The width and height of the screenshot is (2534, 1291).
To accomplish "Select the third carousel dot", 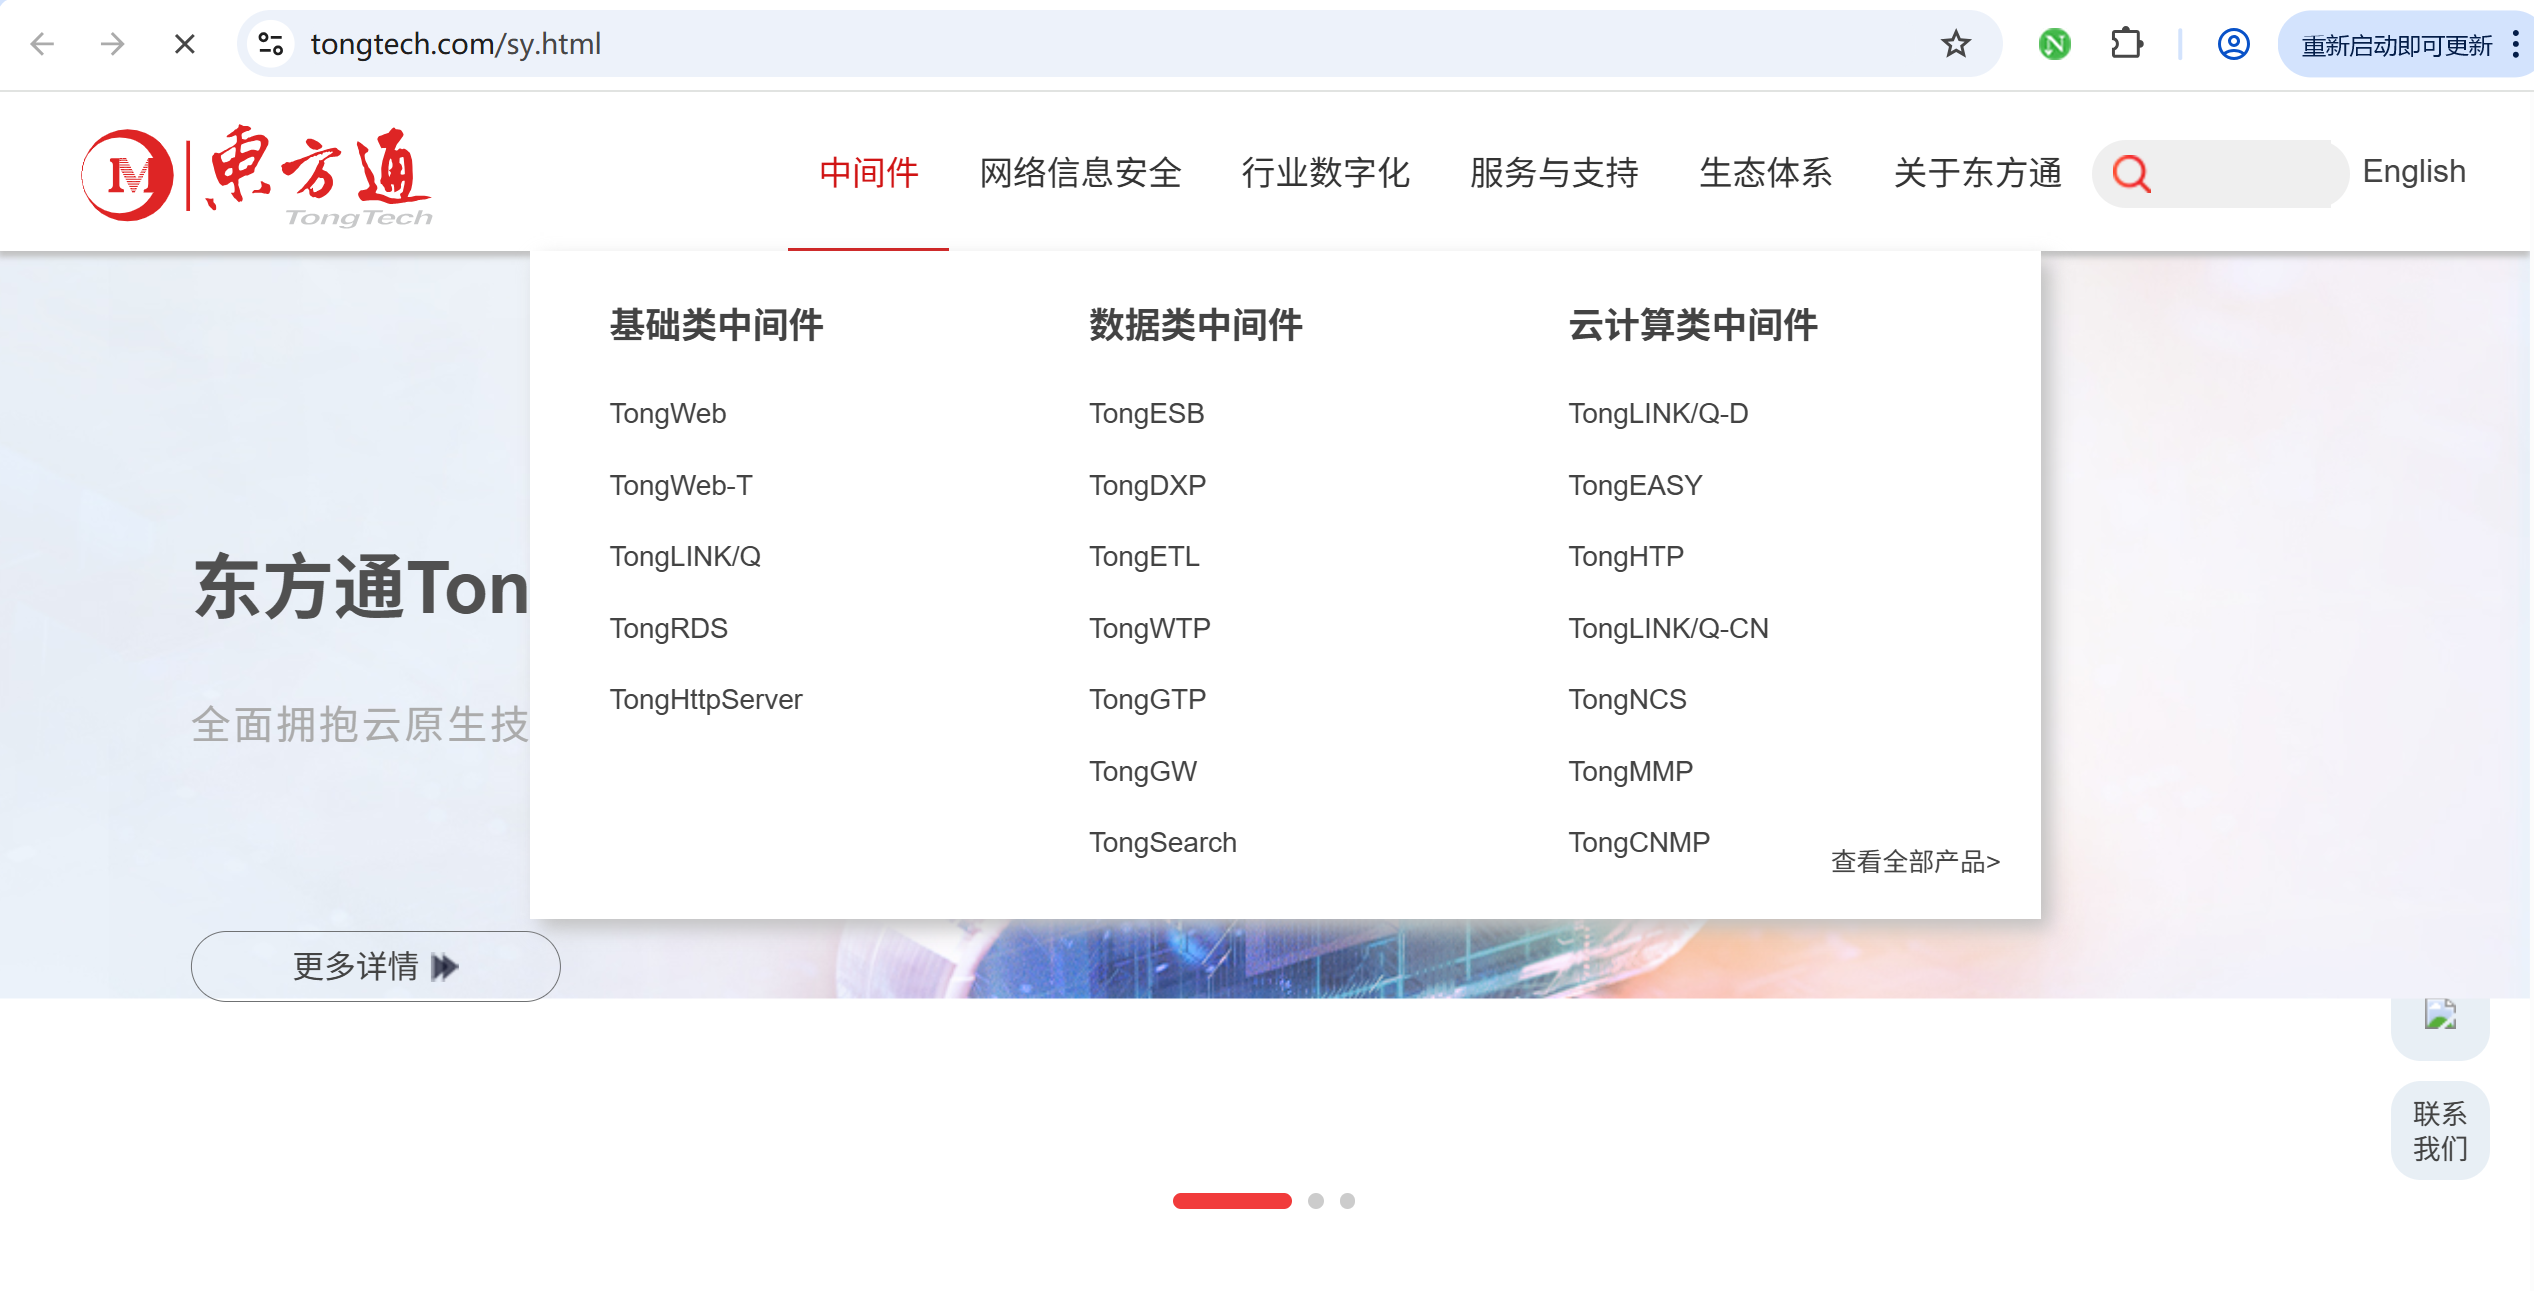I will click(x=1348, y=1201).
